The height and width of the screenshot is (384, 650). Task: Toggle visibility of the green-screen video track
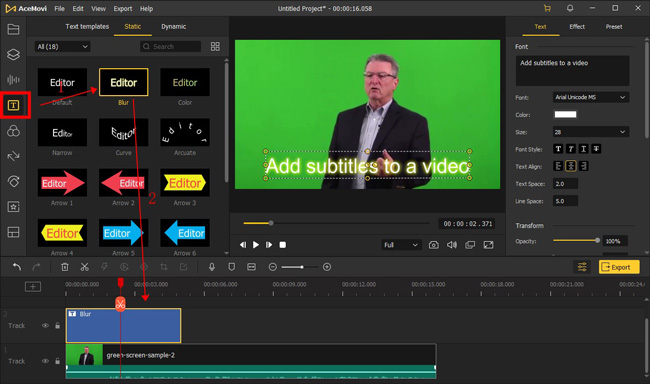click(45, 361)
